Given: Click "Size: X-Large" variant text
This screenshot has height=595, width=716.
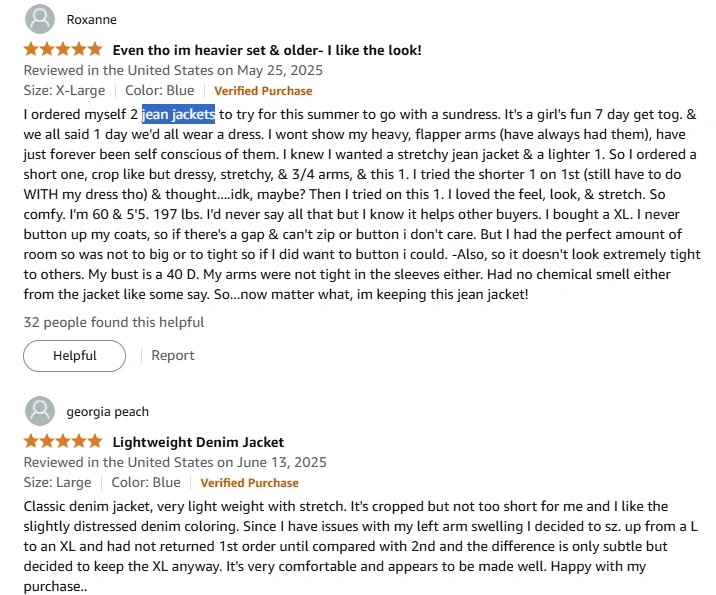Looking at the screenshot, I should (62, 91).
